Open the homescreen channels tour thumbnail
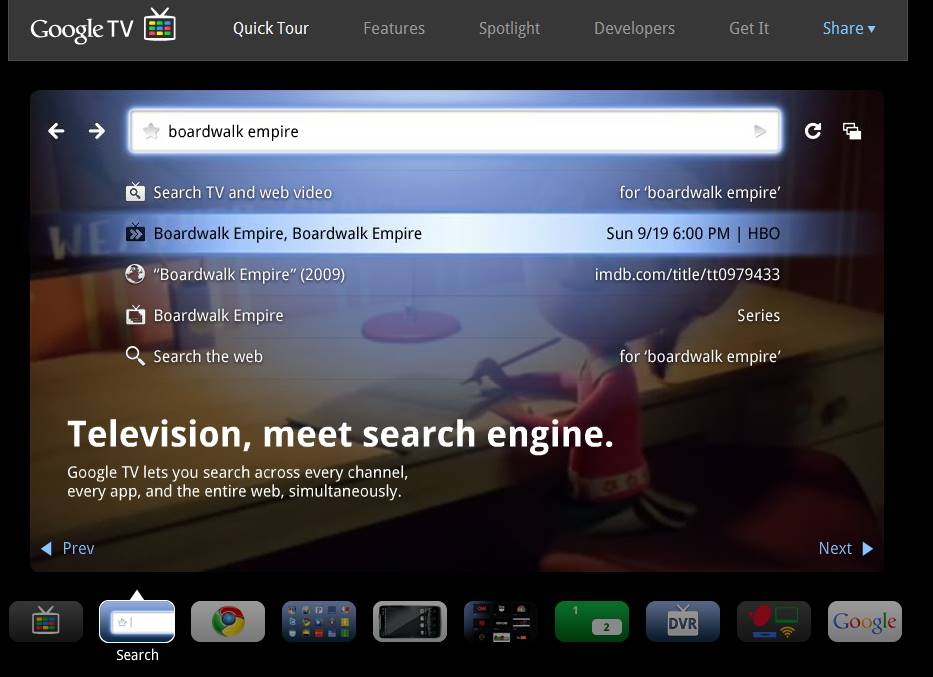 (x=501, y=621)
